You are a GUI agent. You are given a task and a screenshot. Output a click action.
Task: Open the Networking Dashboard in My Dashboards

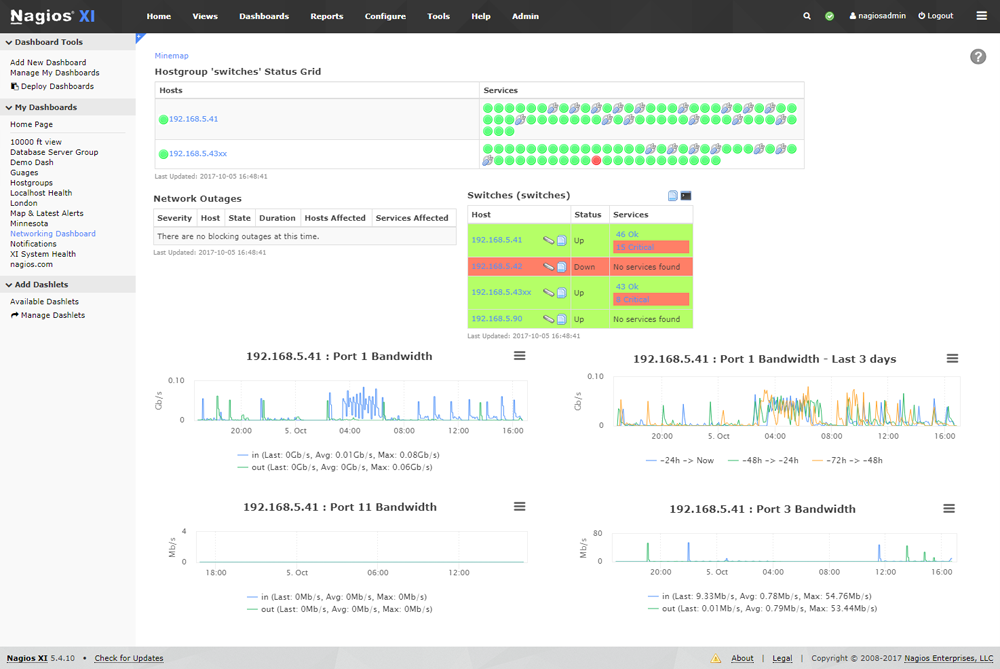[x=51, y=233]
